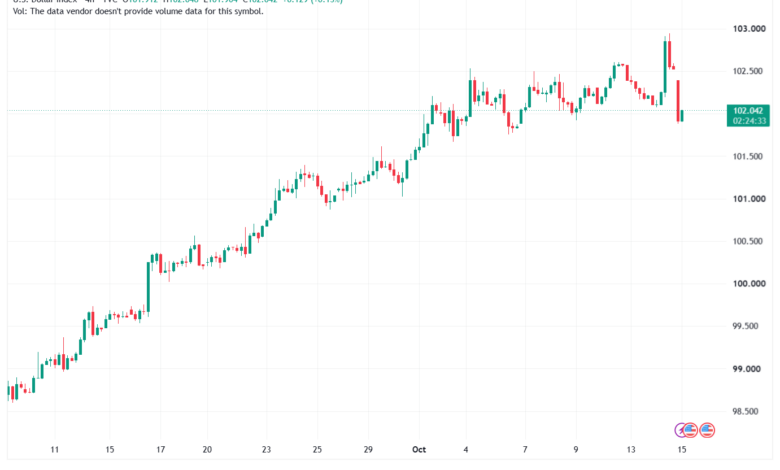Click the 103.000 price axis label
780x470 pixels.
point(749,29)
